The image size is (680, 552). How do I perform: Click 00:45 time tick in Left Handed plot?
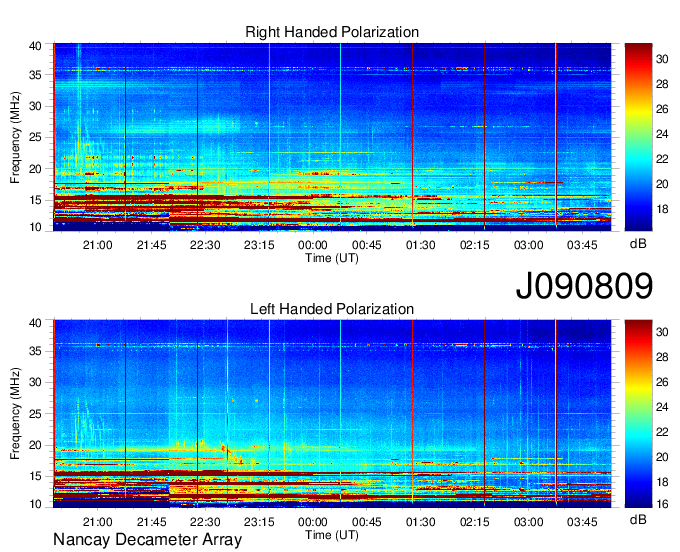366,522
